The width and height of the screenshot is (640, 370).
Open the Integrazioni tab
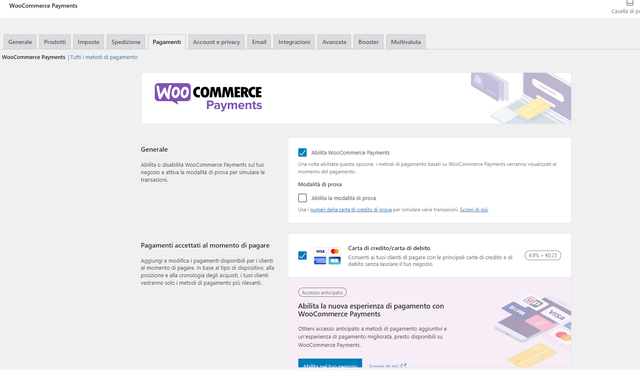pyautogui.click(x=294, y=42)
